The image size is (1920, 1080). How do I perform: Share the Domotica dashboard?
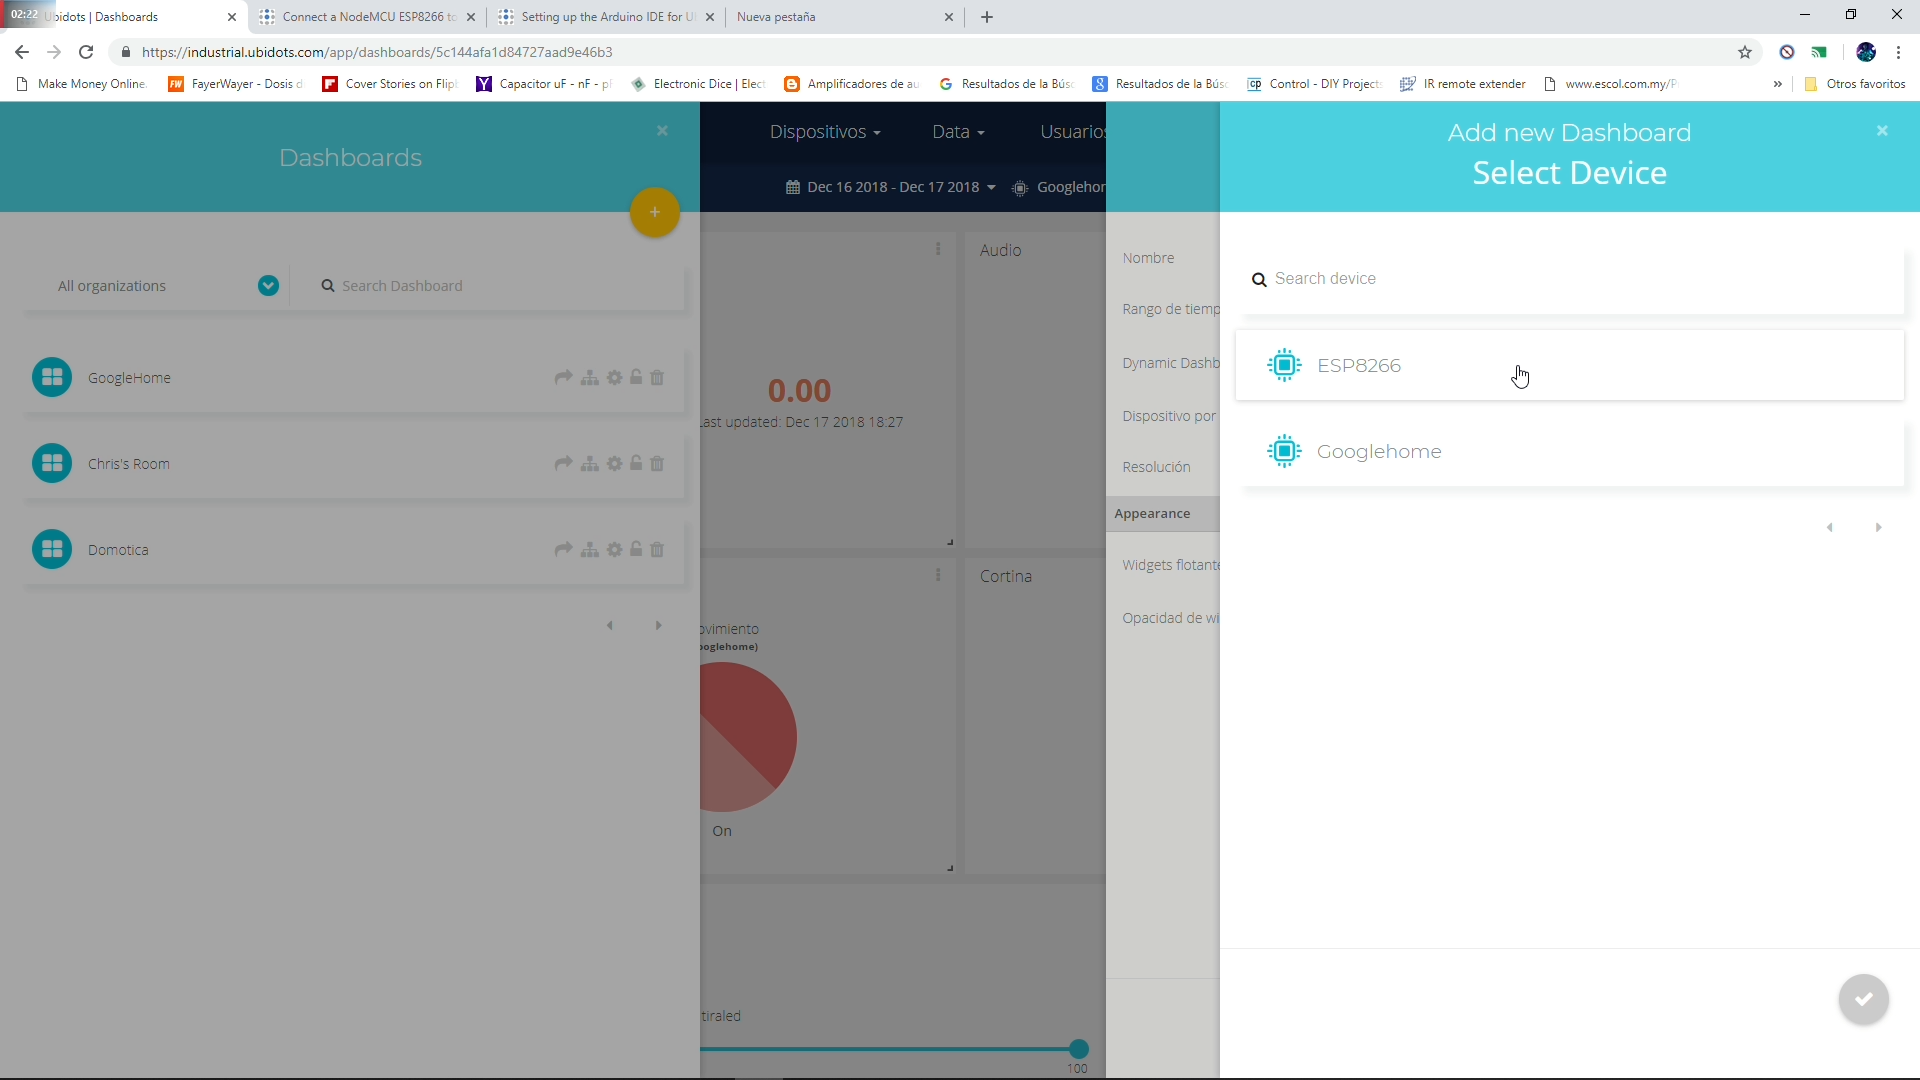click(x=564, y=550)
